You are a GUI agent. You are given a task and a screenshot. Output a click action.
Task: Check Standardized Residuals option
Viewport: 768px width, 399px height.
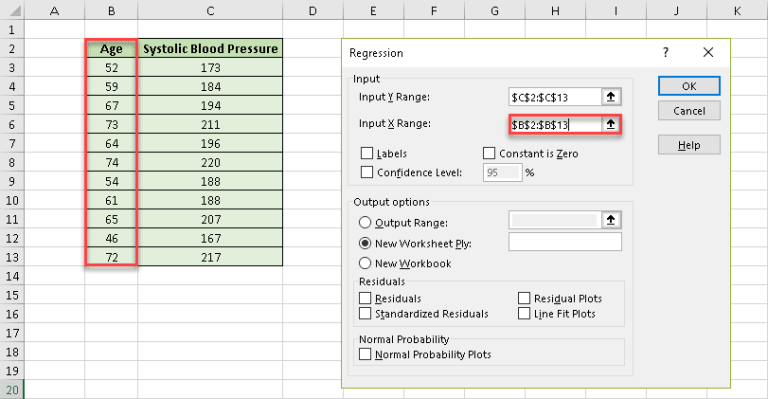[365, 313]
